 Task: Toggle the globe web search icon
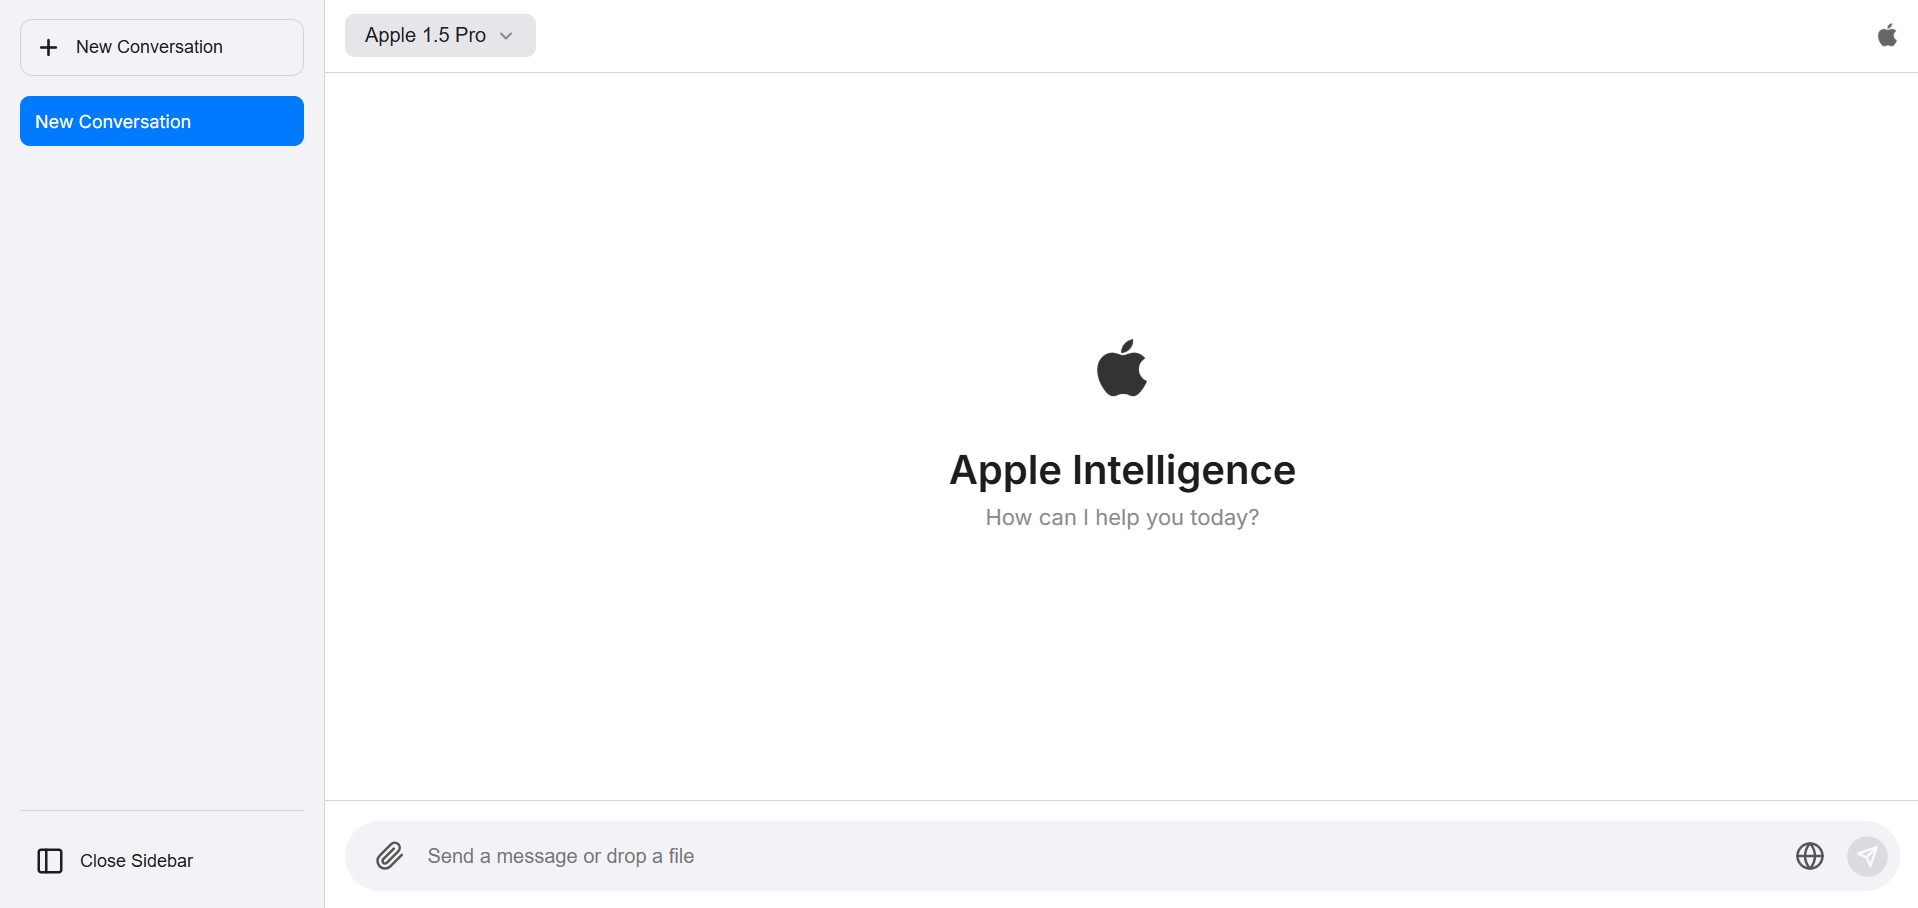coord(1810,856)
